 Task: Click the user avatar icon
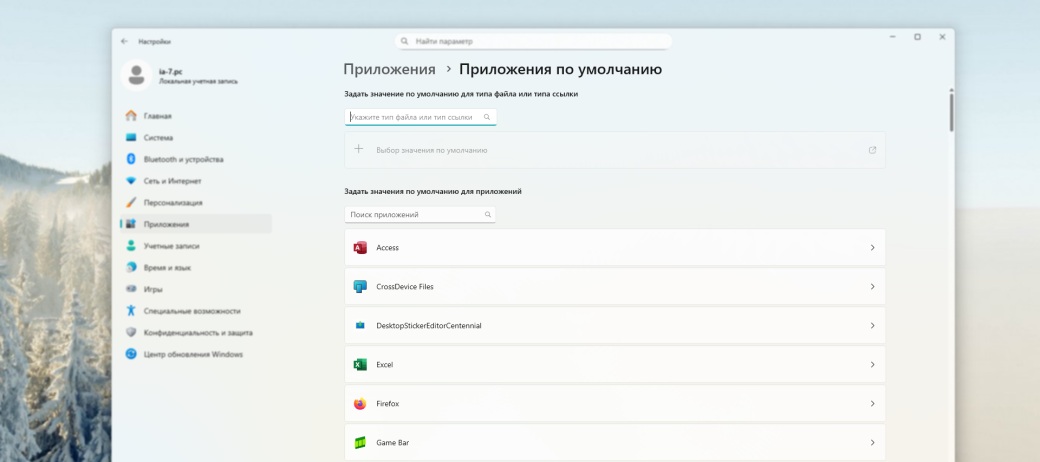137,76
